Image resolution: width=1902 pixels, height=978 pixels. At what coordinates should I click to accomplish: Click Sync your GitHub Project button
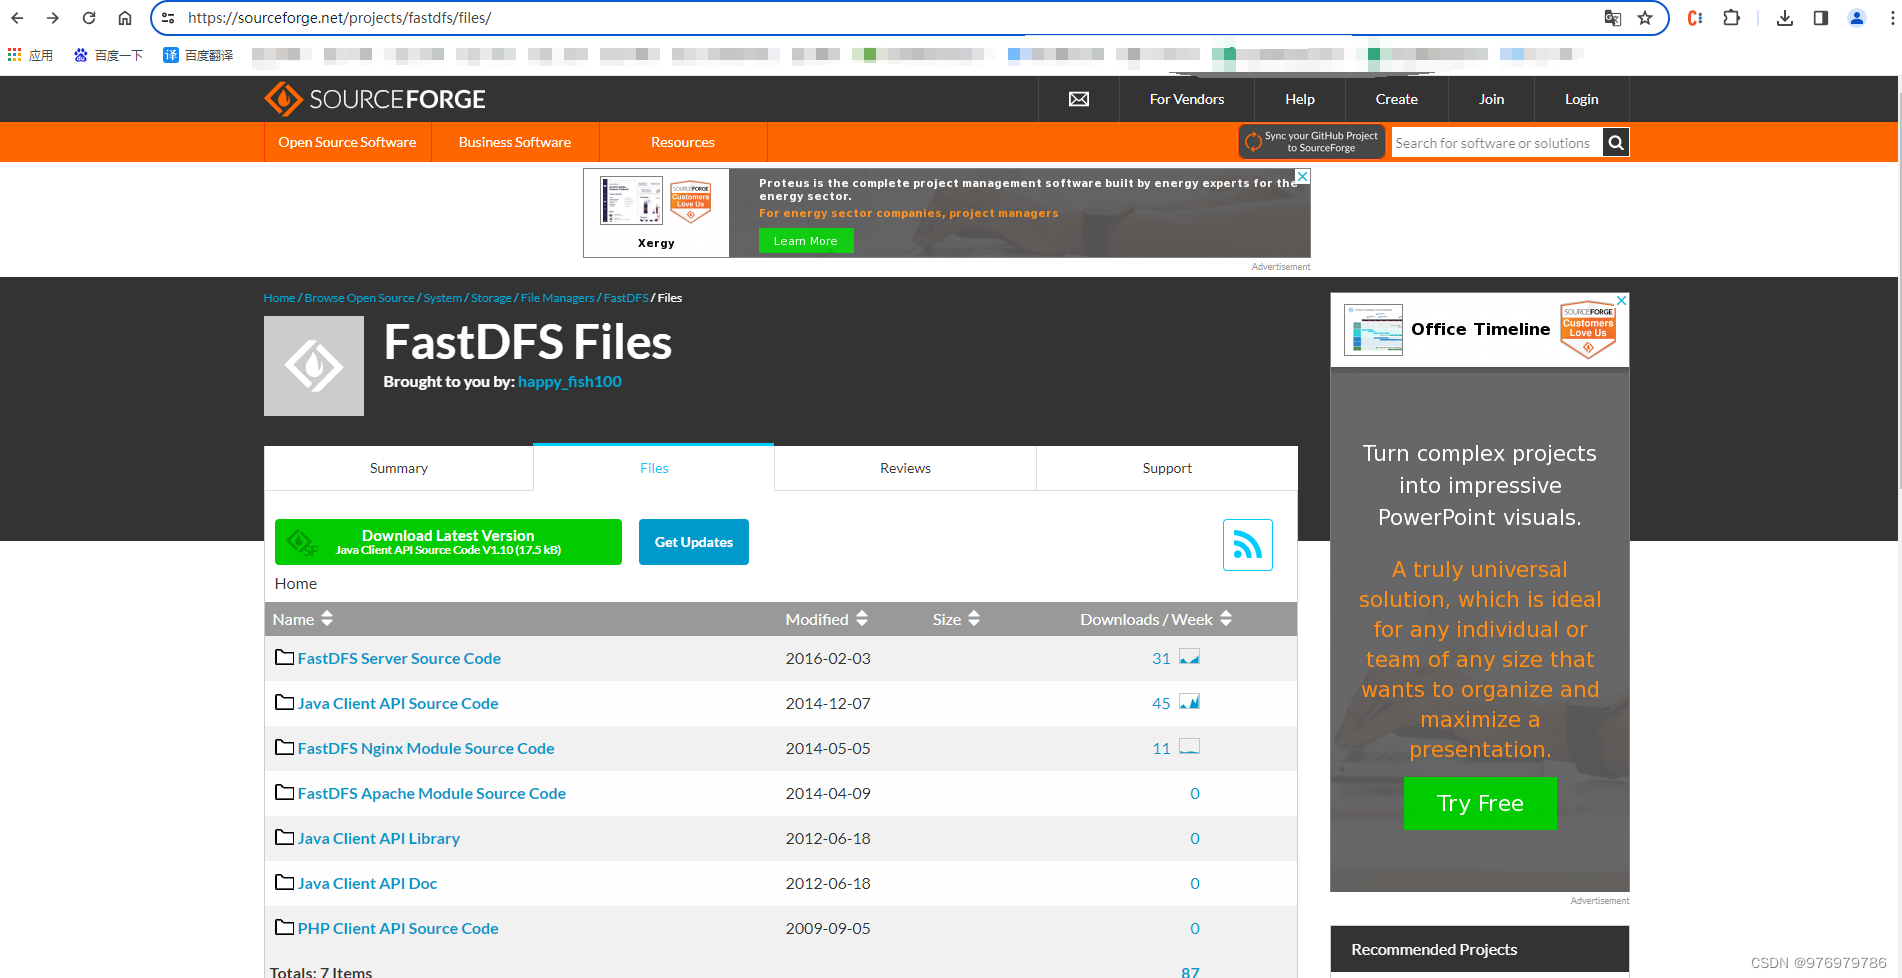point(1312,142)
